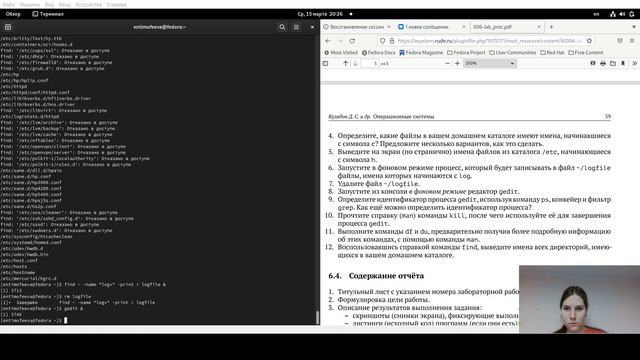Click the volume icon in top bar

click(622, 14)
